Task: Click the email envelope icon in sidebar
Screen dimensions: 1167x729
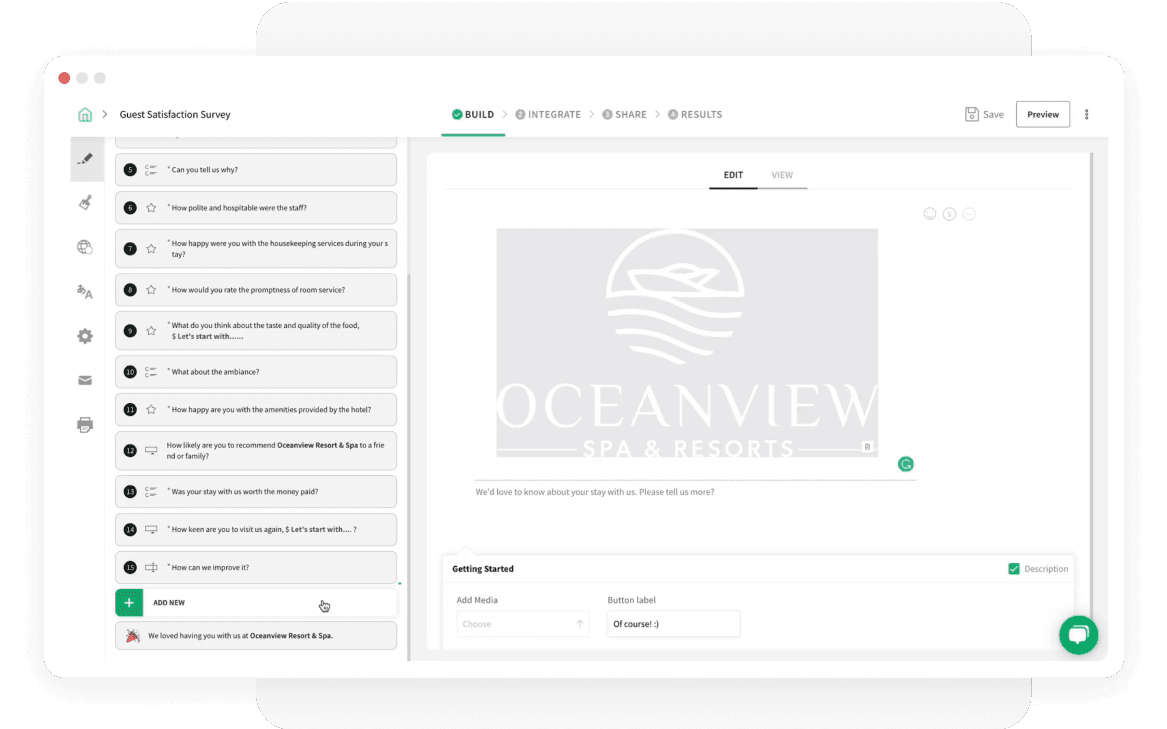Action: click(x=85, y=380)
